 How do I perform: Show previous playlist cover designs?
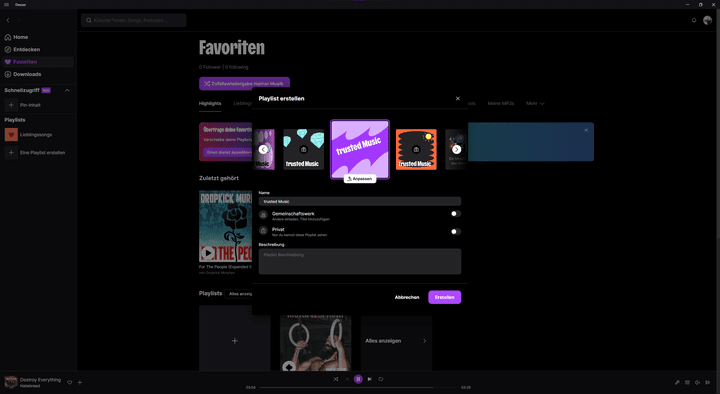(x=263, y=150)
